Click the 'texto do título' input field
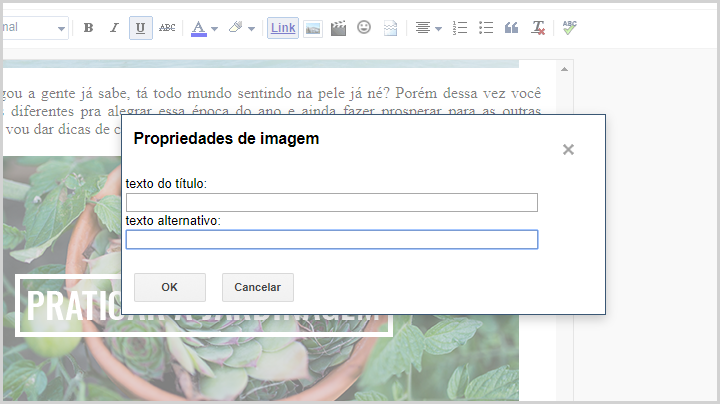 (332, 202)
